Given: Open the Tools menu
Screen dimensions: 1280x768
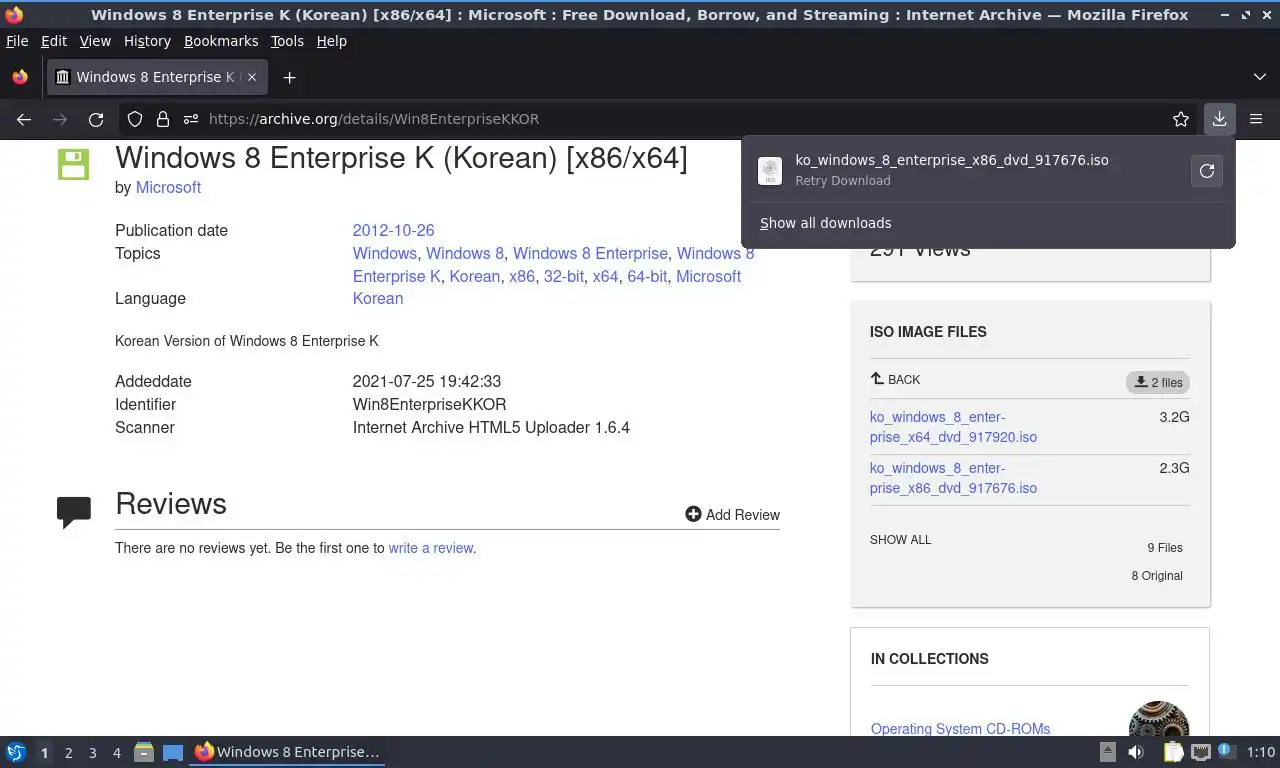Looking at the screenshot, I should tap(287, 41).
